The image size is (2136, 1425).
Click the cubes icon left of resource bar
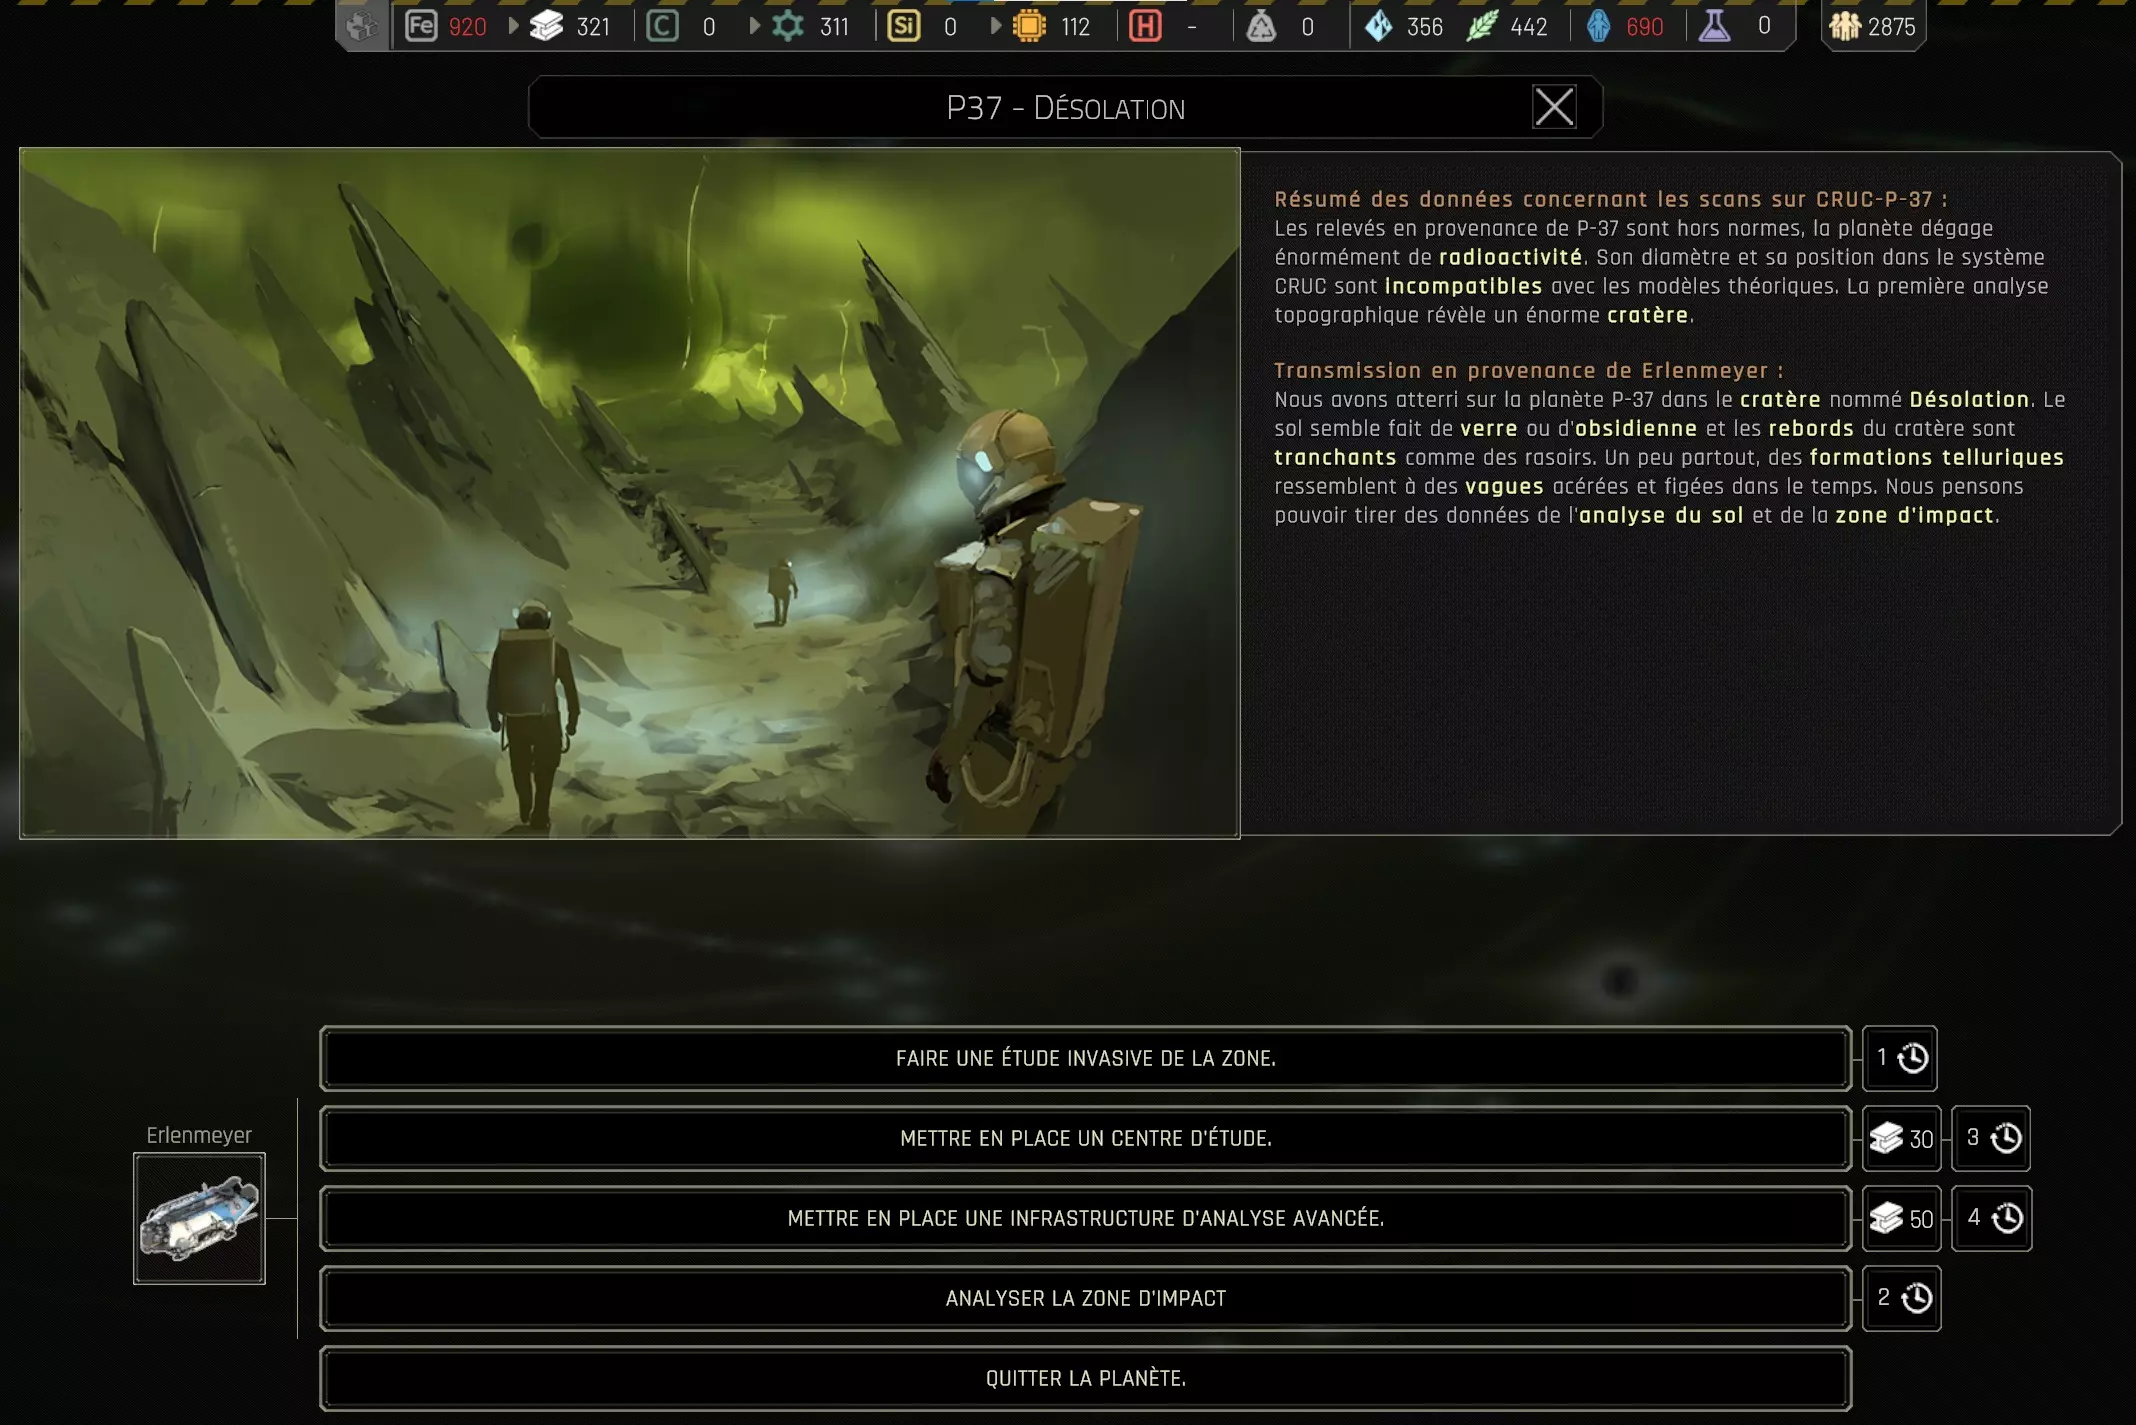coord(362,26)
